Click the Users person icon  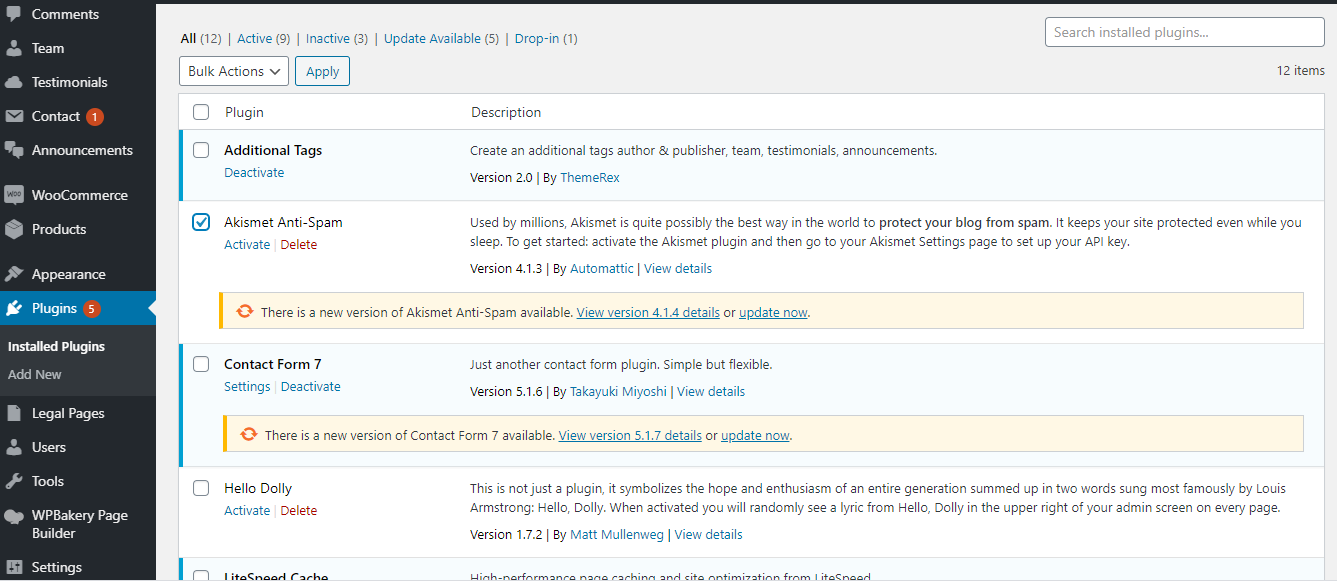coord(14,447)
